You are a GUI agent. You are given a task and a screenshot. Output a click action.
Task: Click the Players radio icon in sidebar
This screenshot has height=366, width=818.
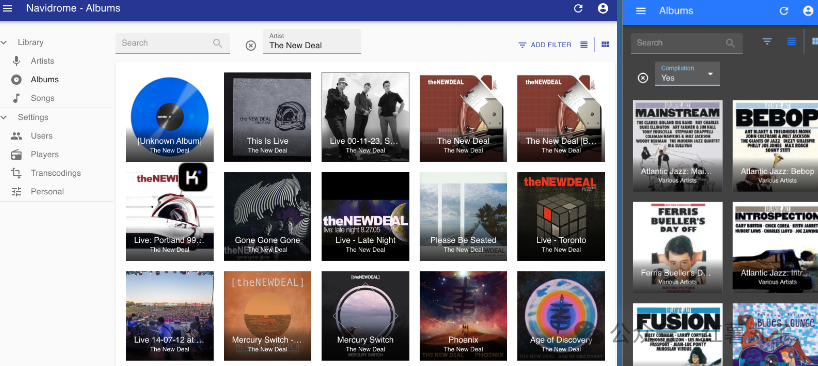pos(17,154)
